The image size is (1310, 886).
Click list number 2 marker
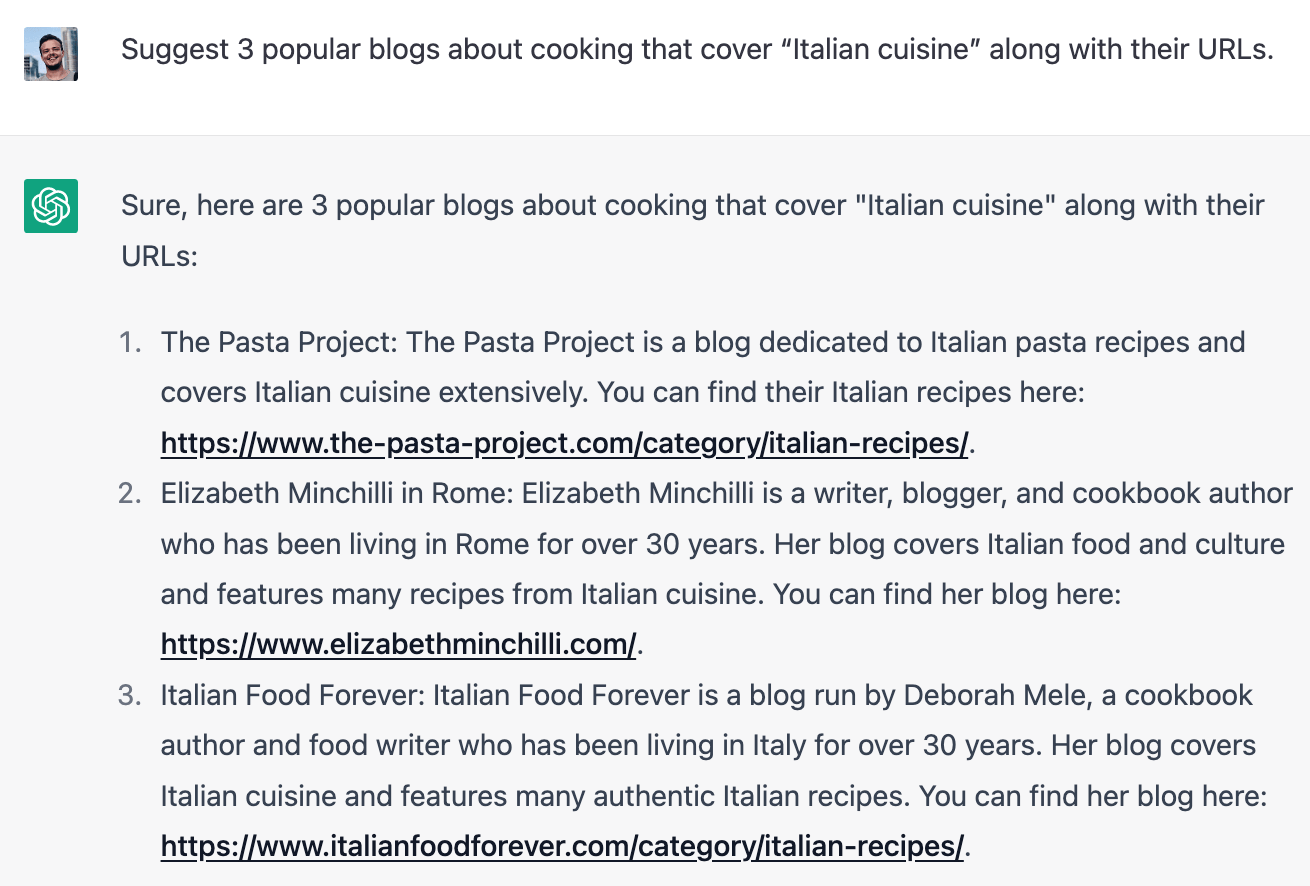coord(130,494)
